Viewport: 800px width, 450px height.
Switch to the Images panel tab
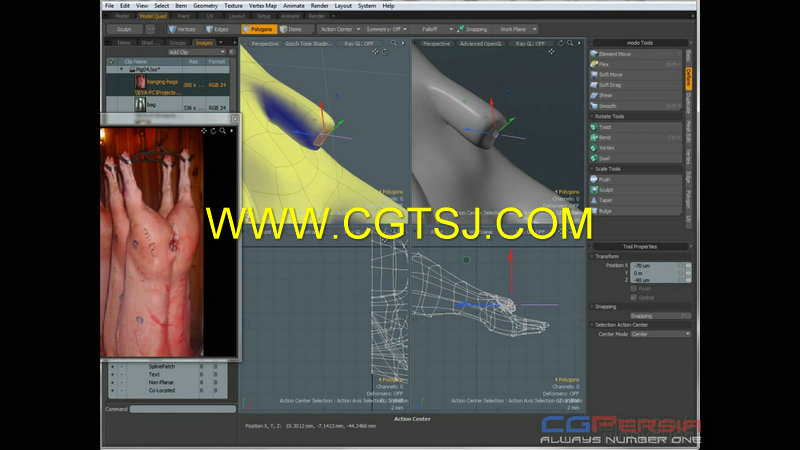click(204, 43)
